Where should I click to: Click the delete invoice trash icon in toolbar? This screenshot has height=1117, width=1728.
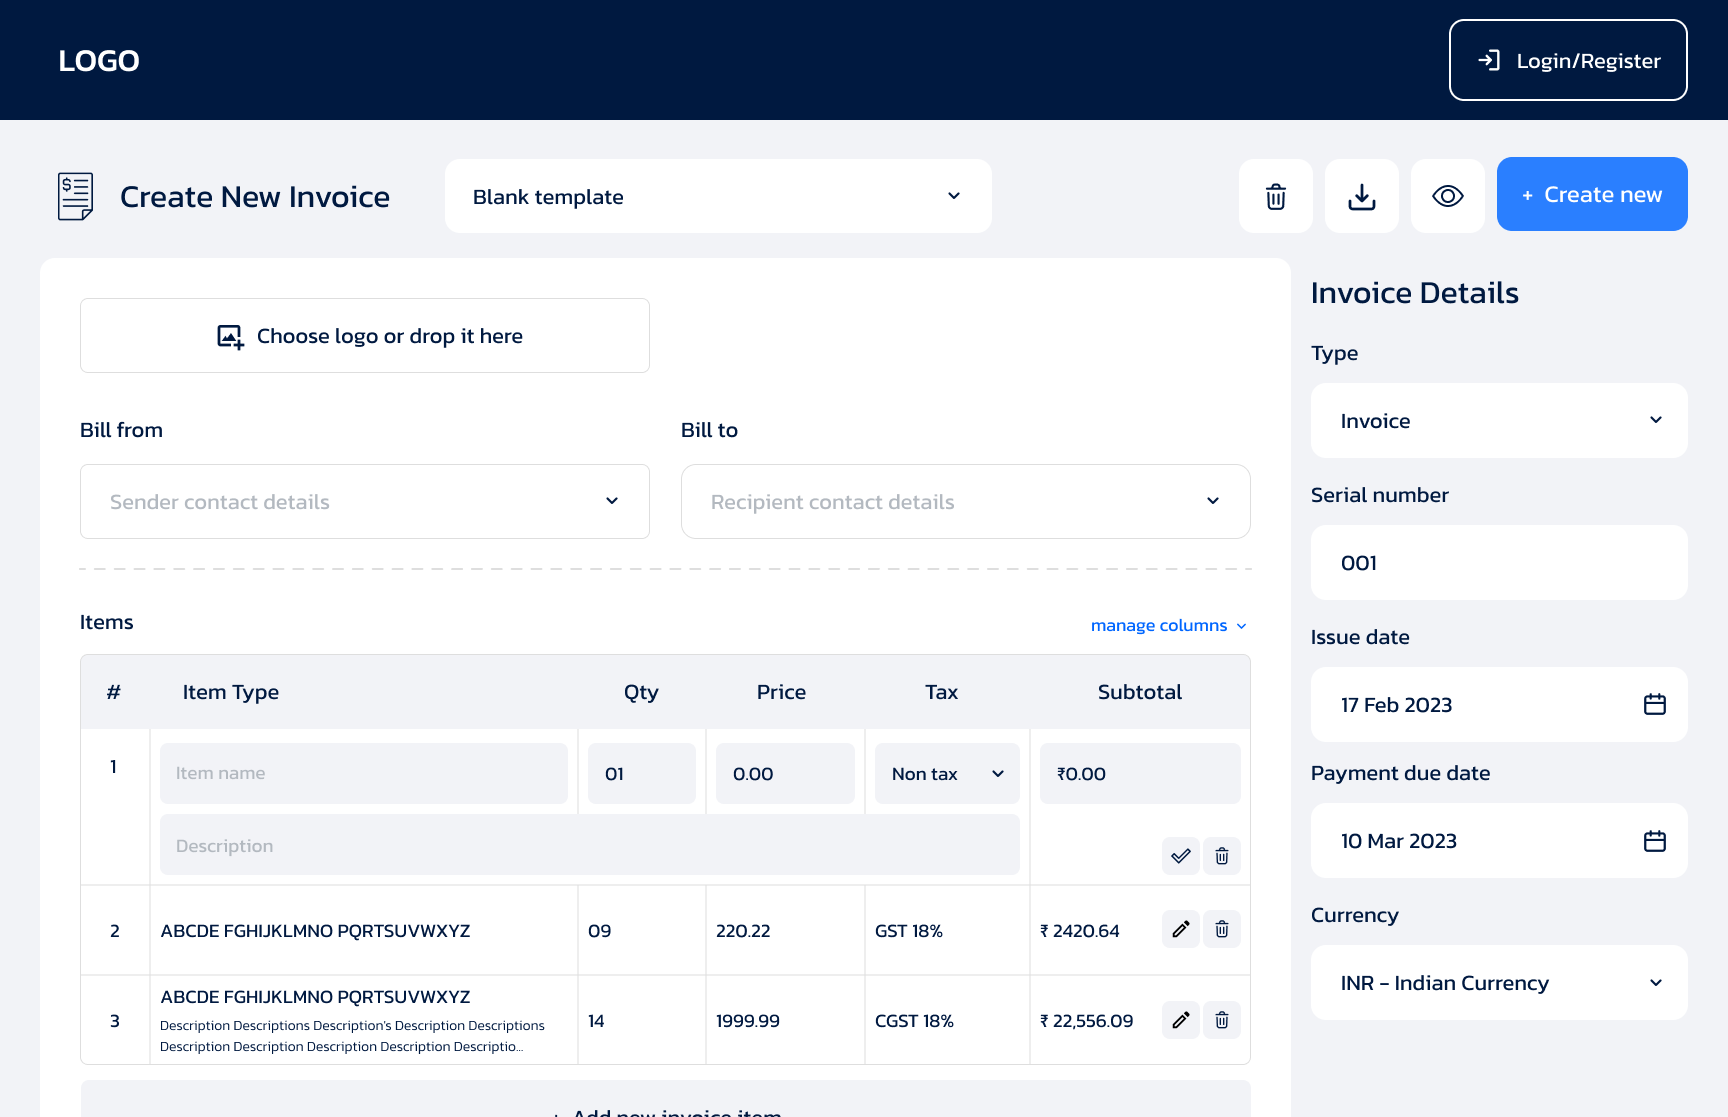click(x=1275, y=196)
